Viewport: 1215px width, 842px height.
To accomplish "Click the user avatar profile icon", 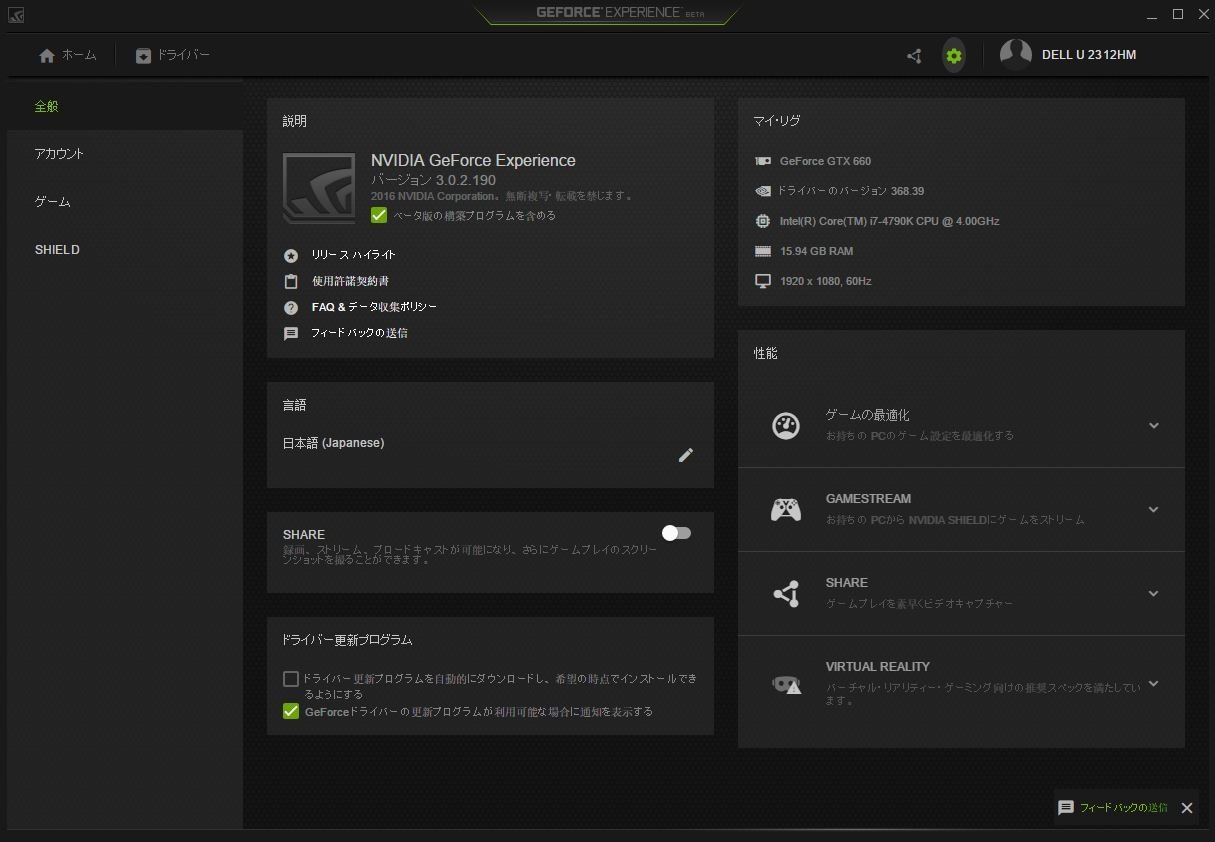I will click(x=1015, y=55).
